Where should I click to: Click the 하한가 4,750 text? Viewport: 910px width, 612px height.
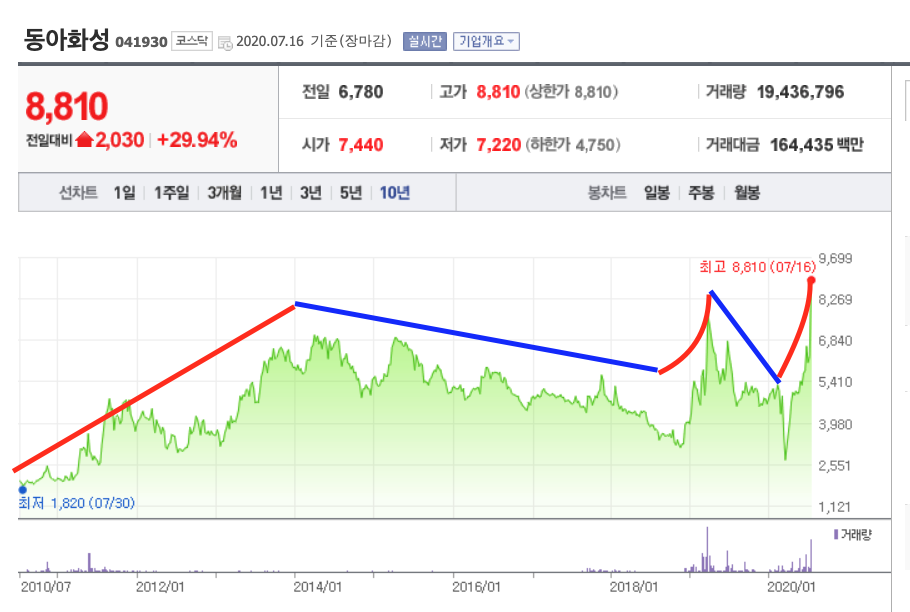573,145
